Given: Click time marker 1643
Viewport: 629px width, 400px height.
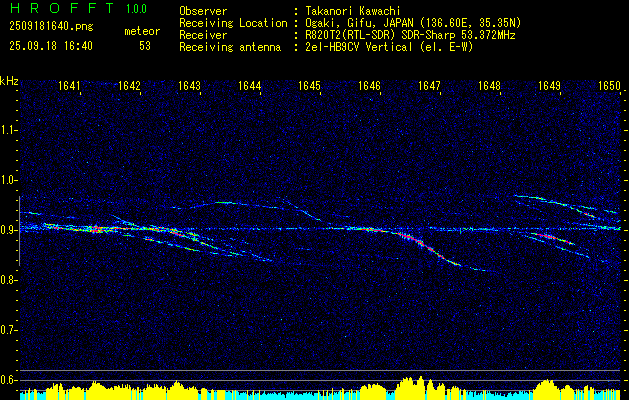Looking at the screenshot, I should [x=189, y=85].
